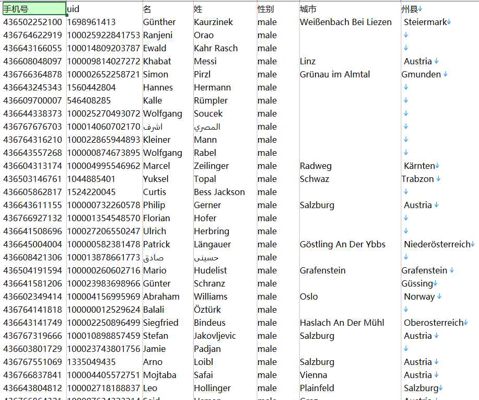This screenshot has width=479, height=400.
Task: Click the Haslach An Der Mühl cell
Action: tap(342, 323)
